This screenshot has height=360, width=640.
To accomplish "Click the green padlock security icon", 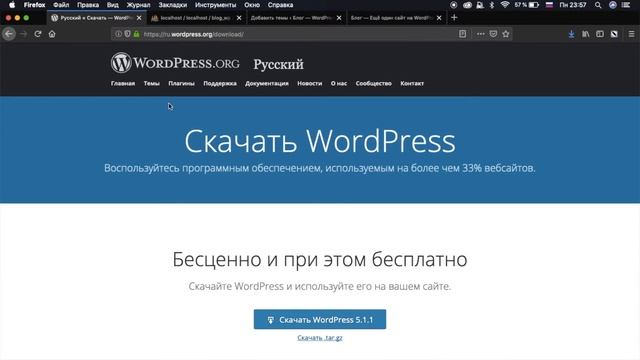I will [136, 34].
